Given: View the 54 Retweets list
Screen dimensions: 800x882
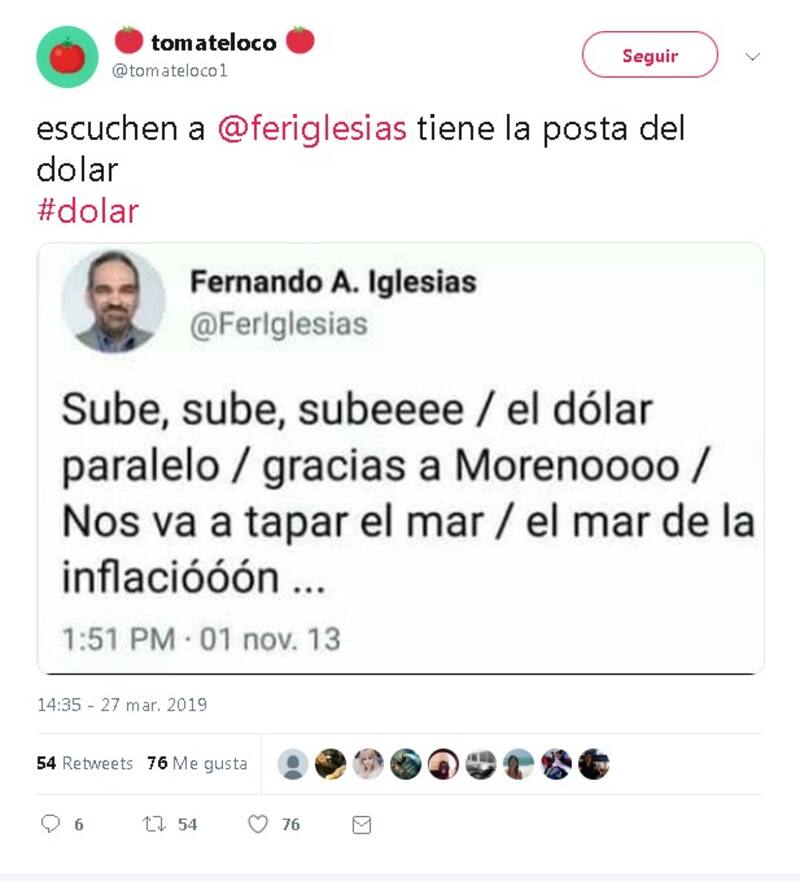Looking at the screenshot, I should [x=85, y=763].
